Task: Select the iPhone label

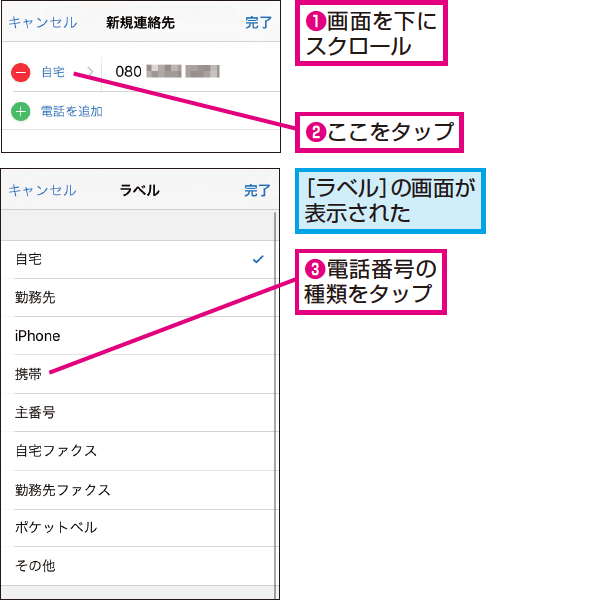Action: pos(138,336)
